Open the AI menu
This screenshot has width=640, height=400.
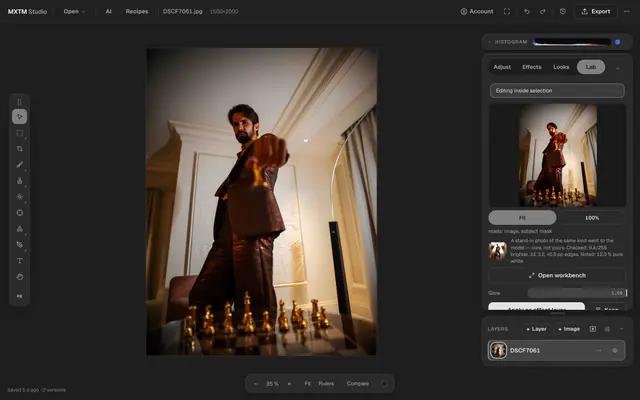109,11
